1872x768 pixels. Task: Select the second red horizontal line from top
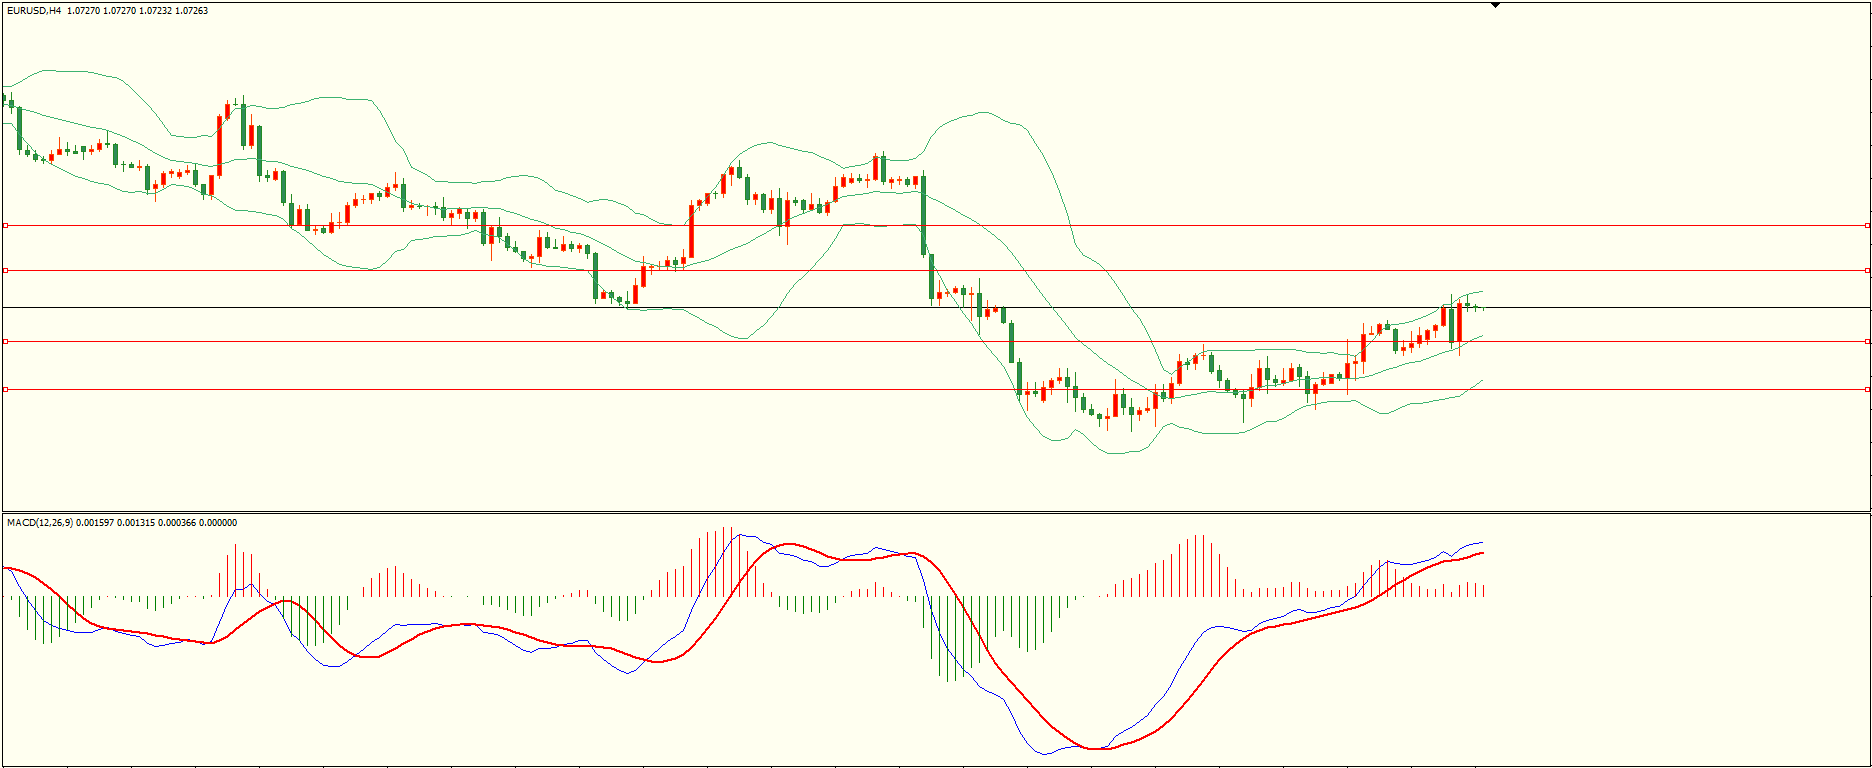(x=936, y=271)
